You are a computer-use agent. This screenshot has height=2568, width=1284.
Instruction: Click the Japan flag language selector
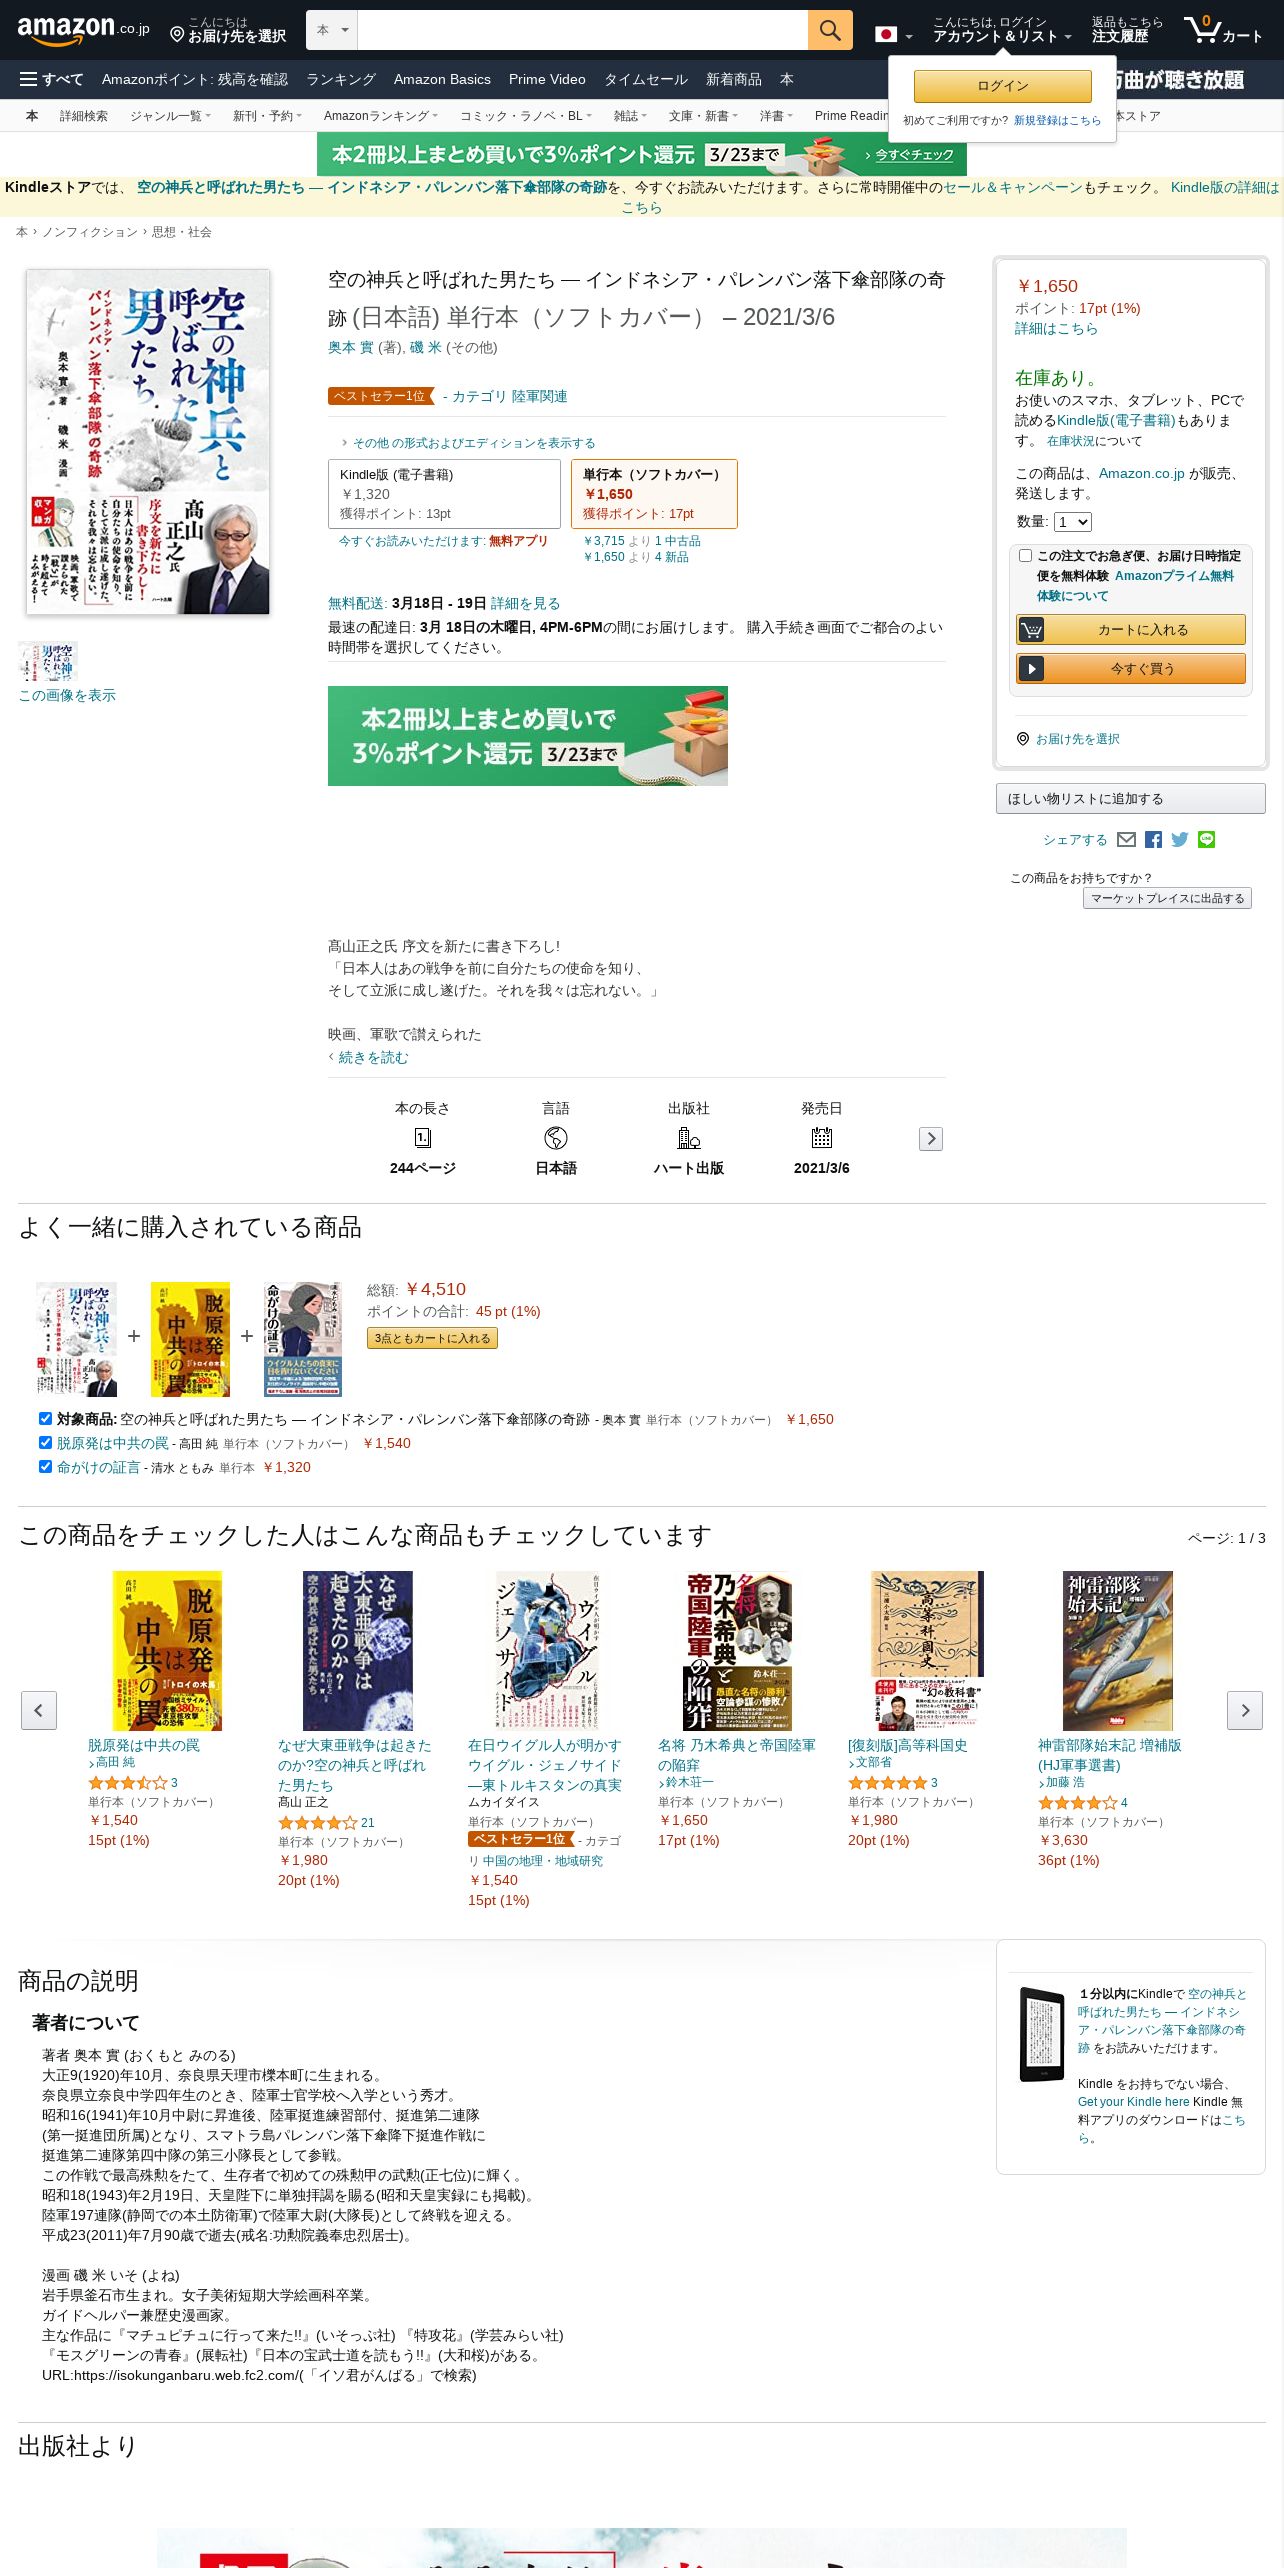point(893,35)
